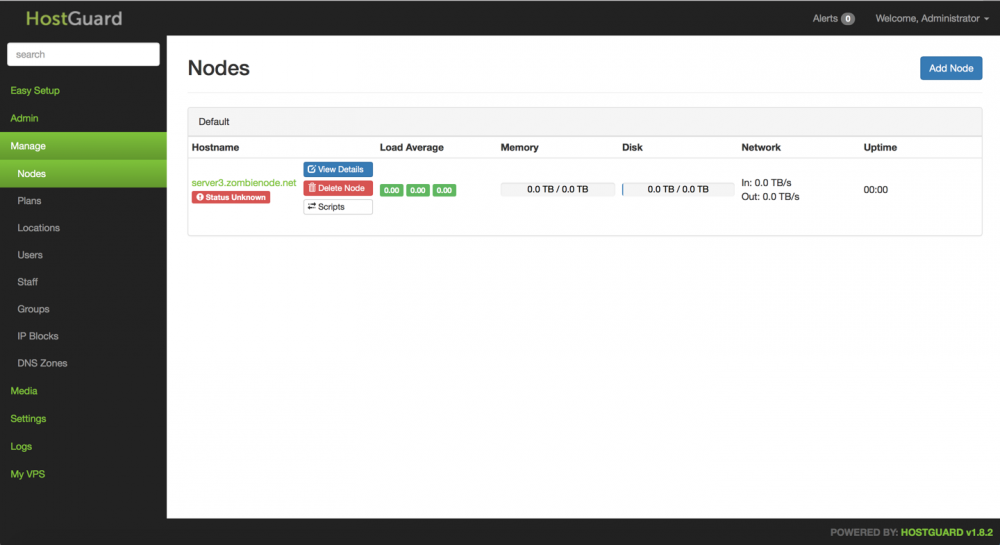
Task: Open the Users page
Action: pos(30,254)
